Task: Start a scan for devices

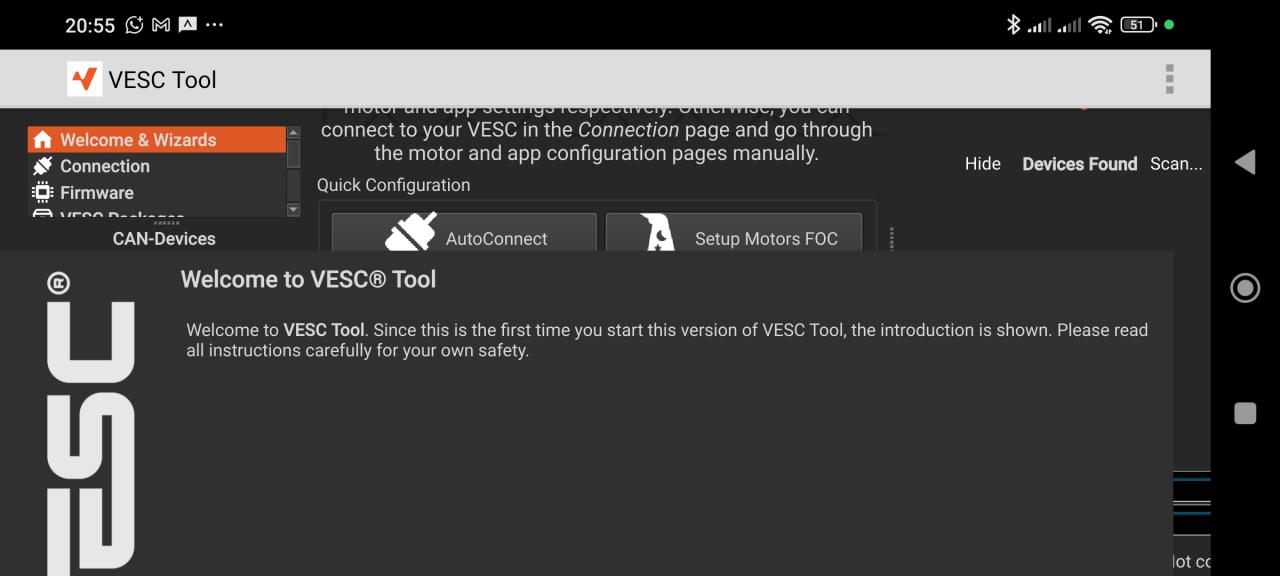Action: (x=1176, y=164)
